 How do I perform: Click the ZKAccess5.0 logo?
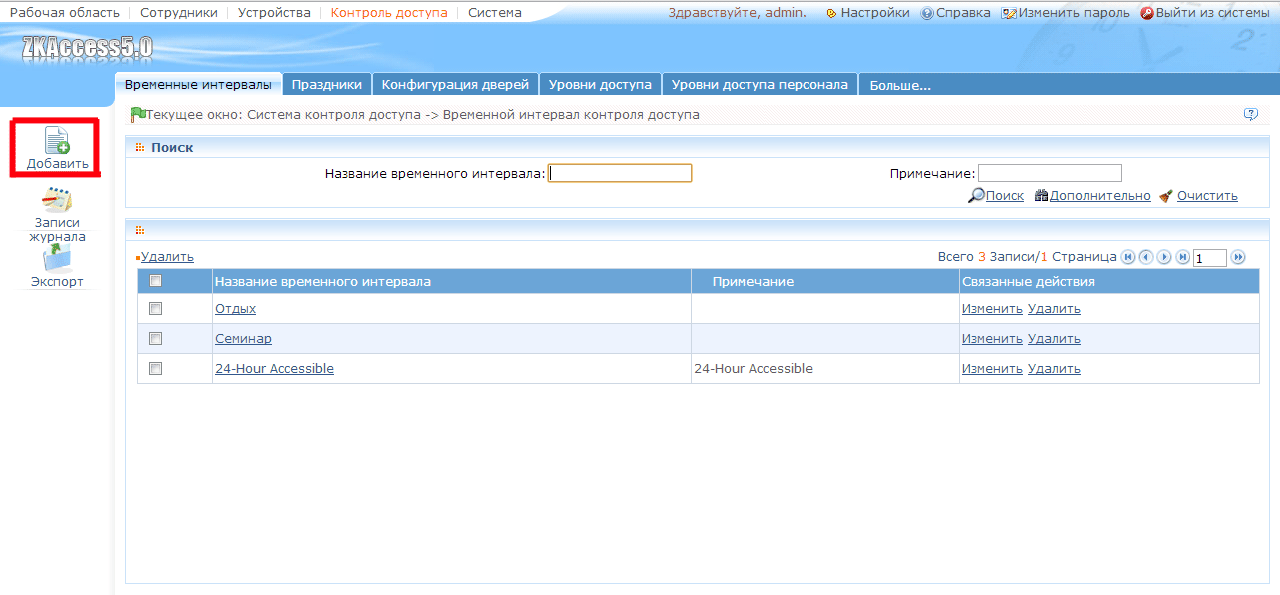point(87,48)
